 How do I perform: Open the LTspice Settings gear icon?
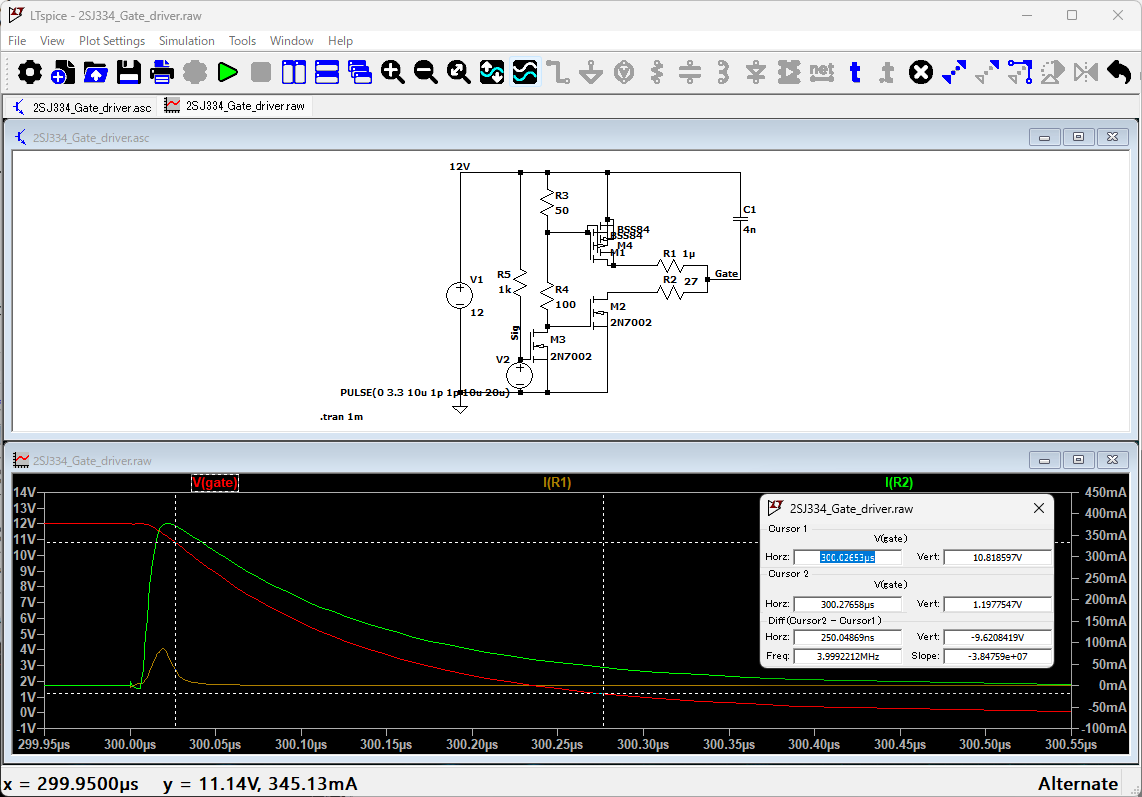tap(30, 72)
